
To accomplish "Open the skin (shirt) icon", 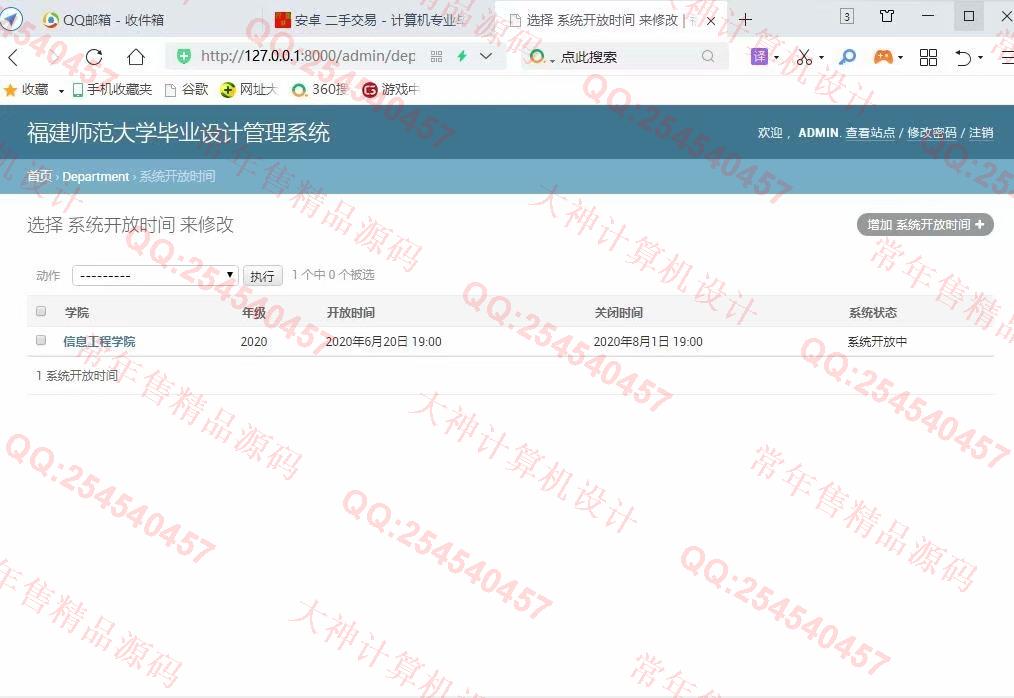I will (x=887, y=16).
